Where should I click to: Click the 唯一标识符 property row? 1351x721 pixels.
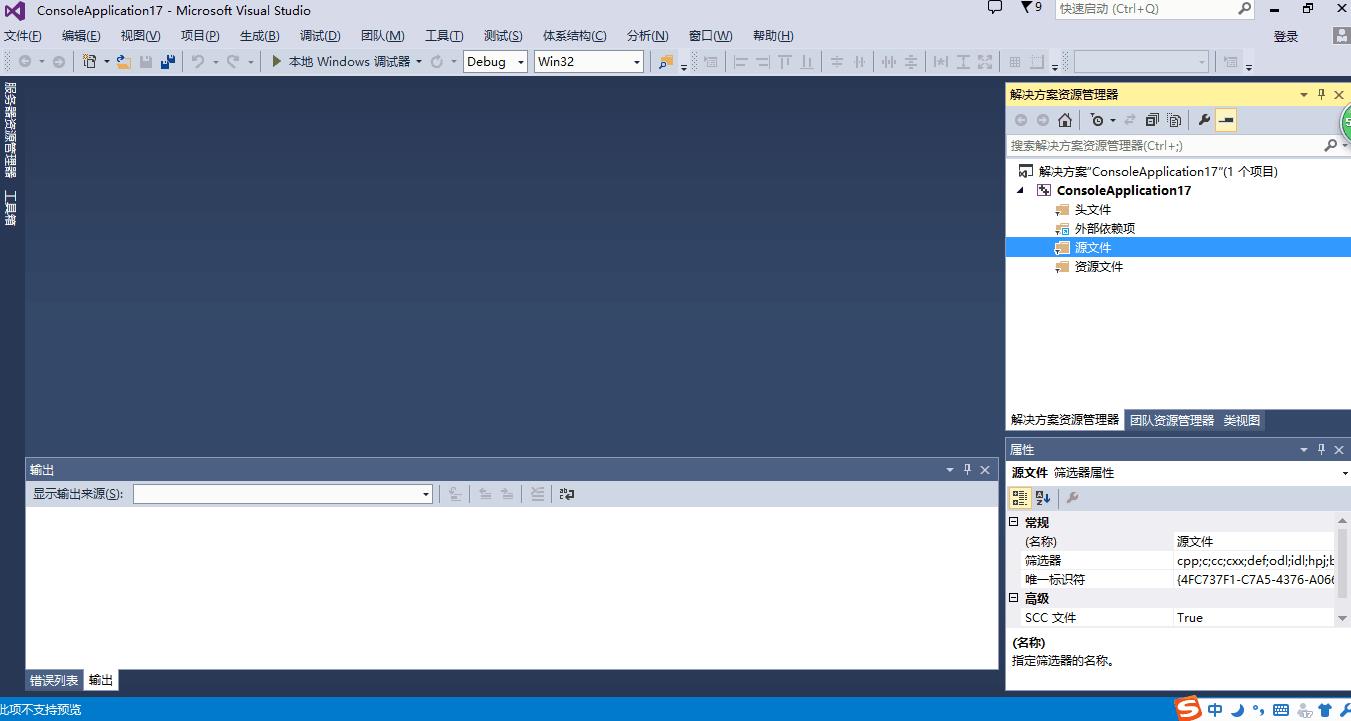[1171, 579]
